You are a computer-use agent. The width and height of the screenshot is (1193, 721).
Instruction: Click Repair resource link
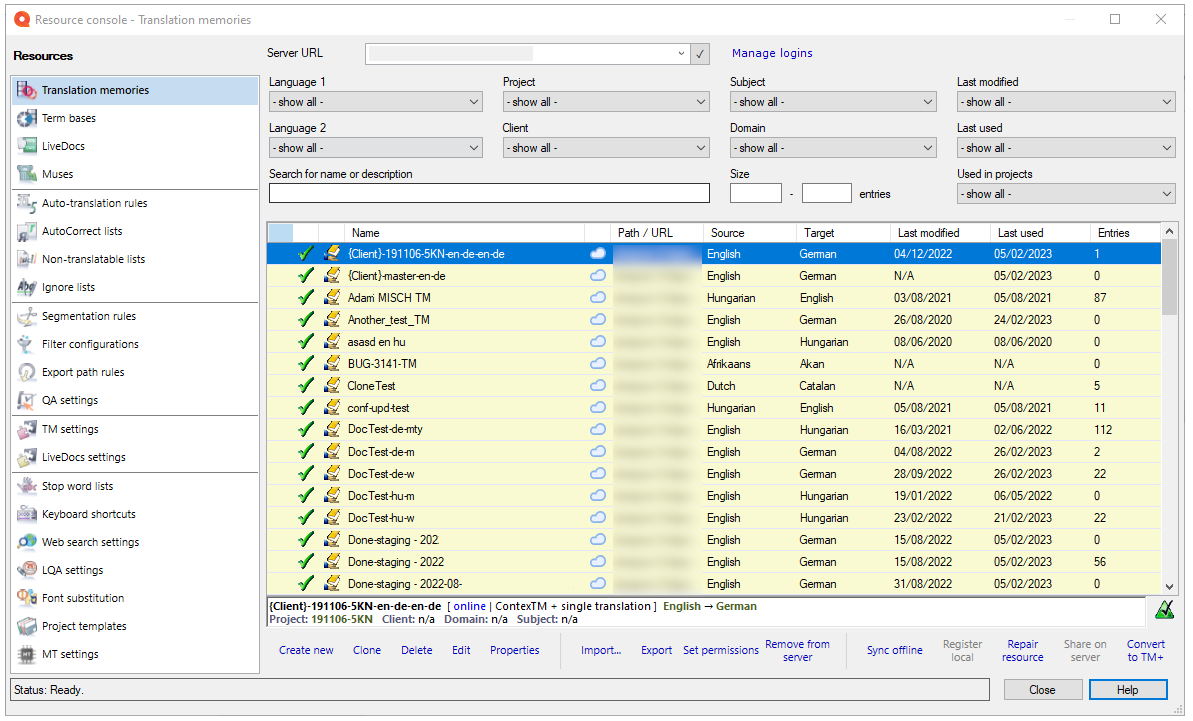pyautogui.click(x=1023, y=651)
